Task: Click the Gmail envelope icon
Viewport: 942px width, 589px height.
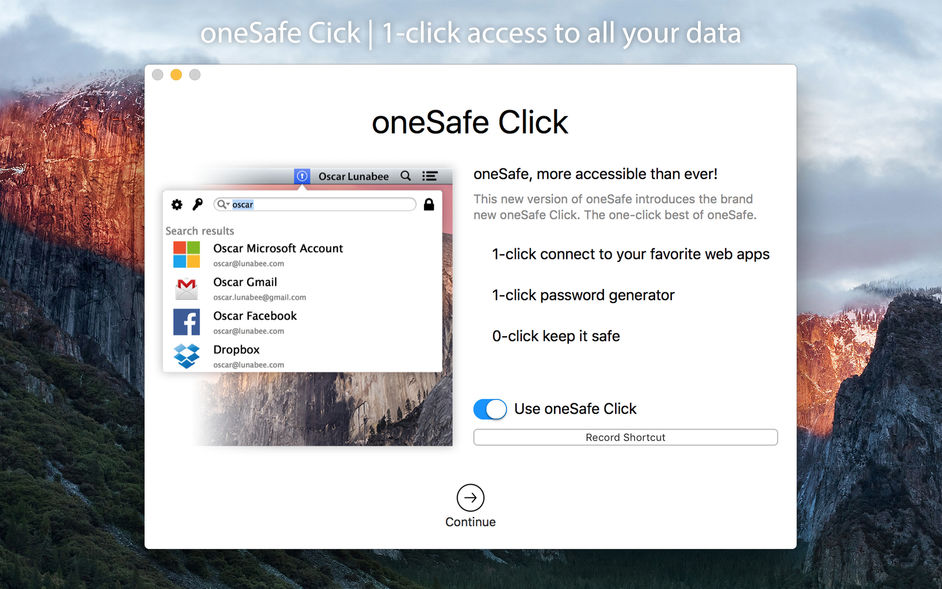Action: pyautogui.click(x=186, y=288)
